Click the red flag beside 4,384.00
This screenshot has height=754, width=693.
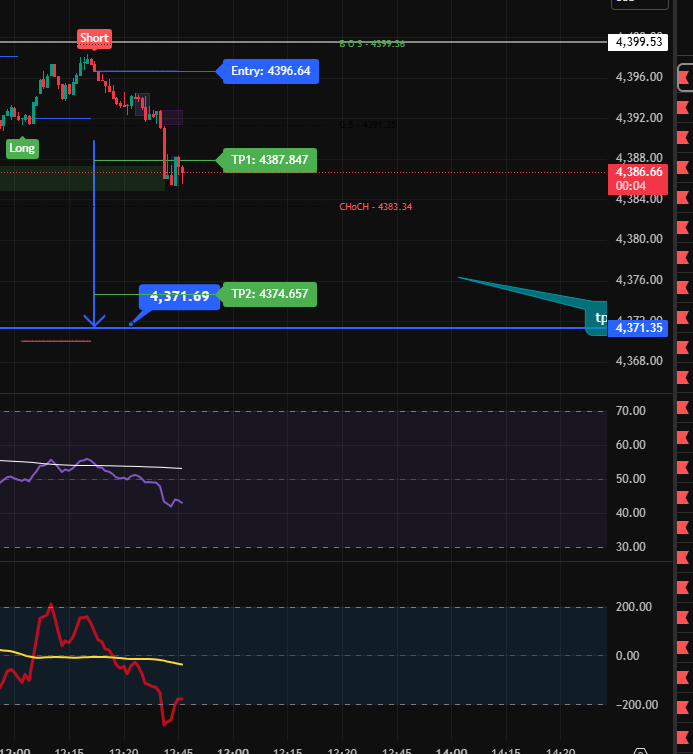[683, 200]
